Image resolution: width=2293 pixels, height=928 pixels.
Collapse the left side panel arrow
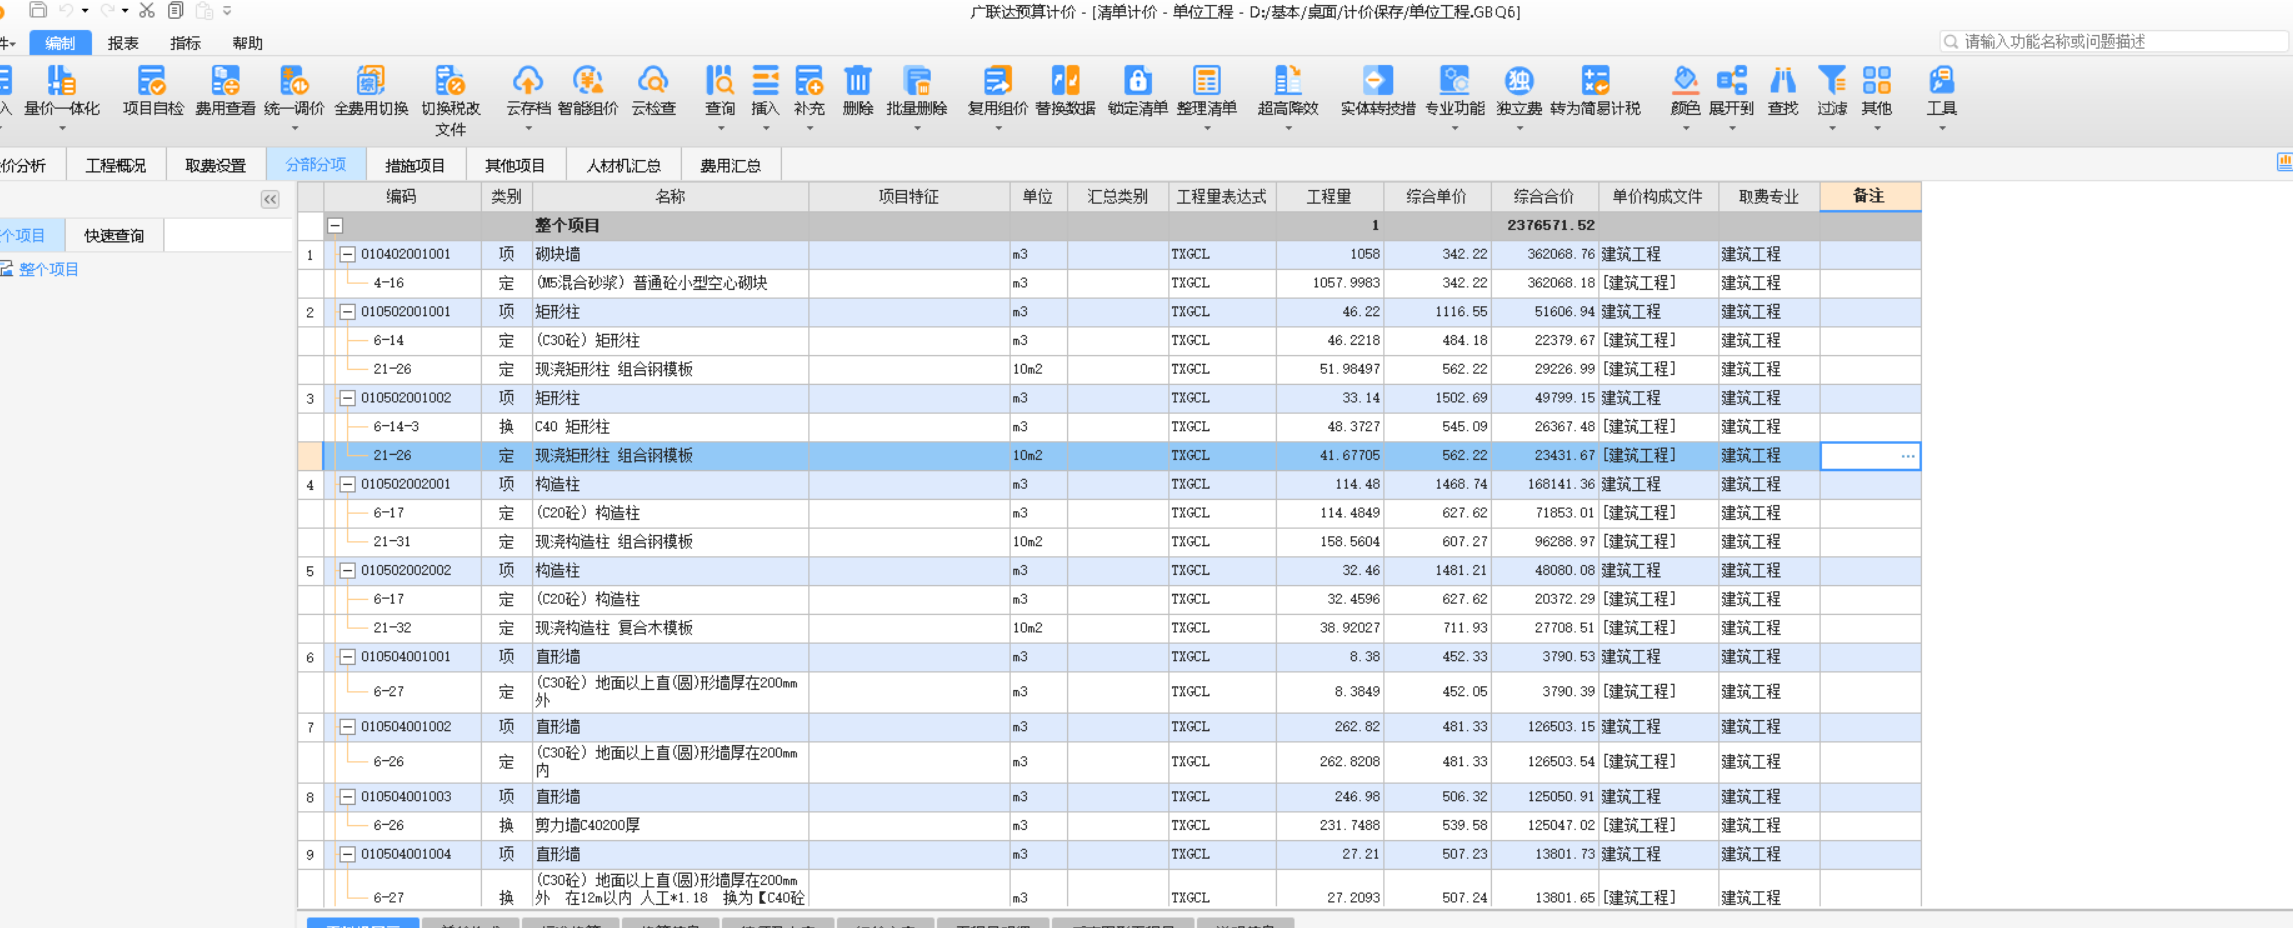pyautogui.click(x=270, y=199)
